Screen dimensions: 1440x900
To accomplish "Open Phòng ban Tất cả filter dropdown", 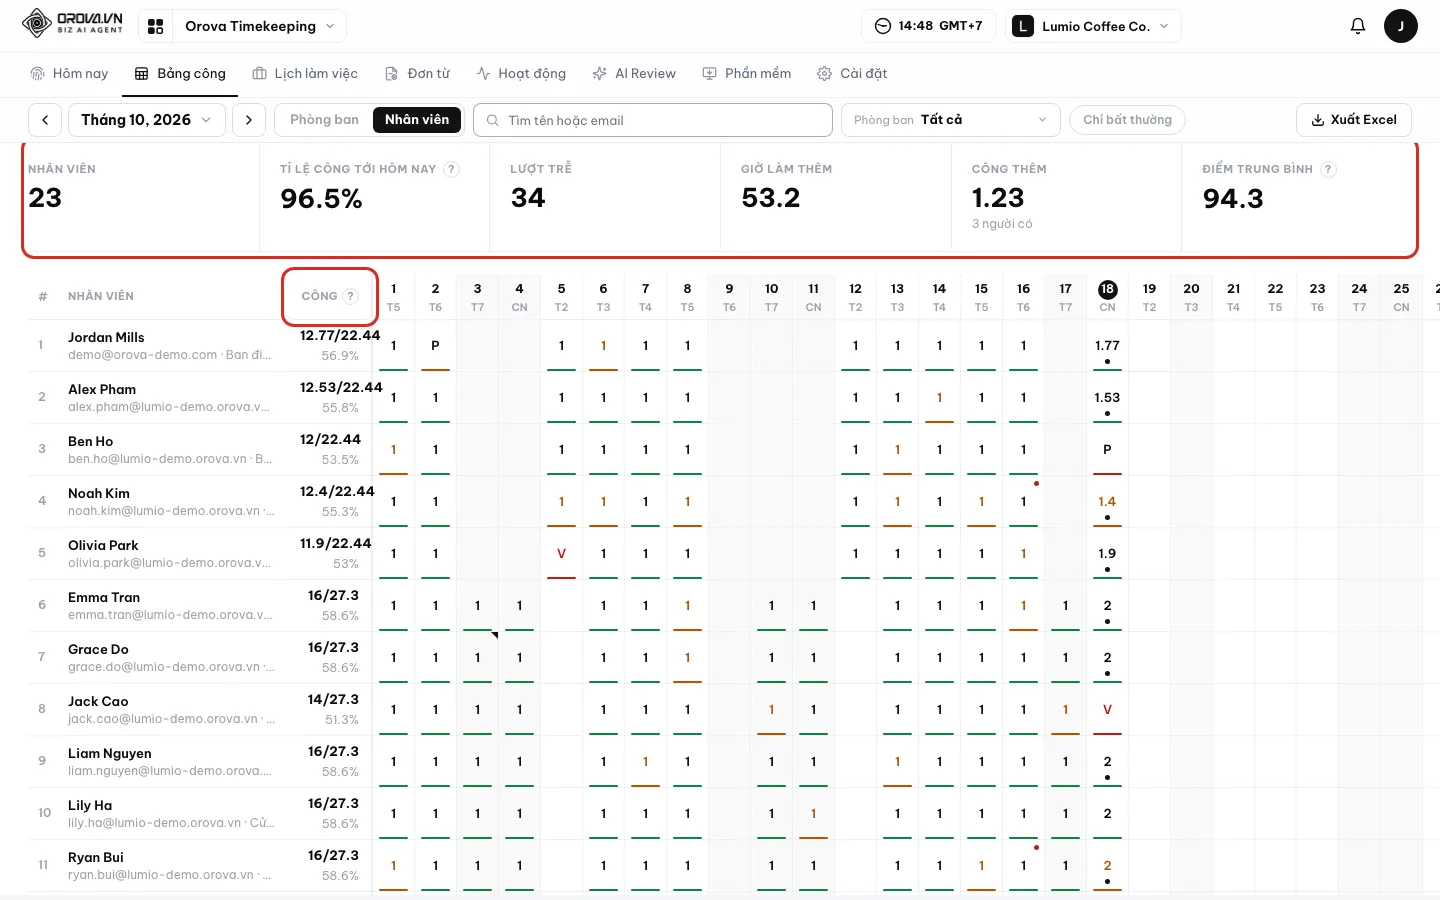I will 949,120.
